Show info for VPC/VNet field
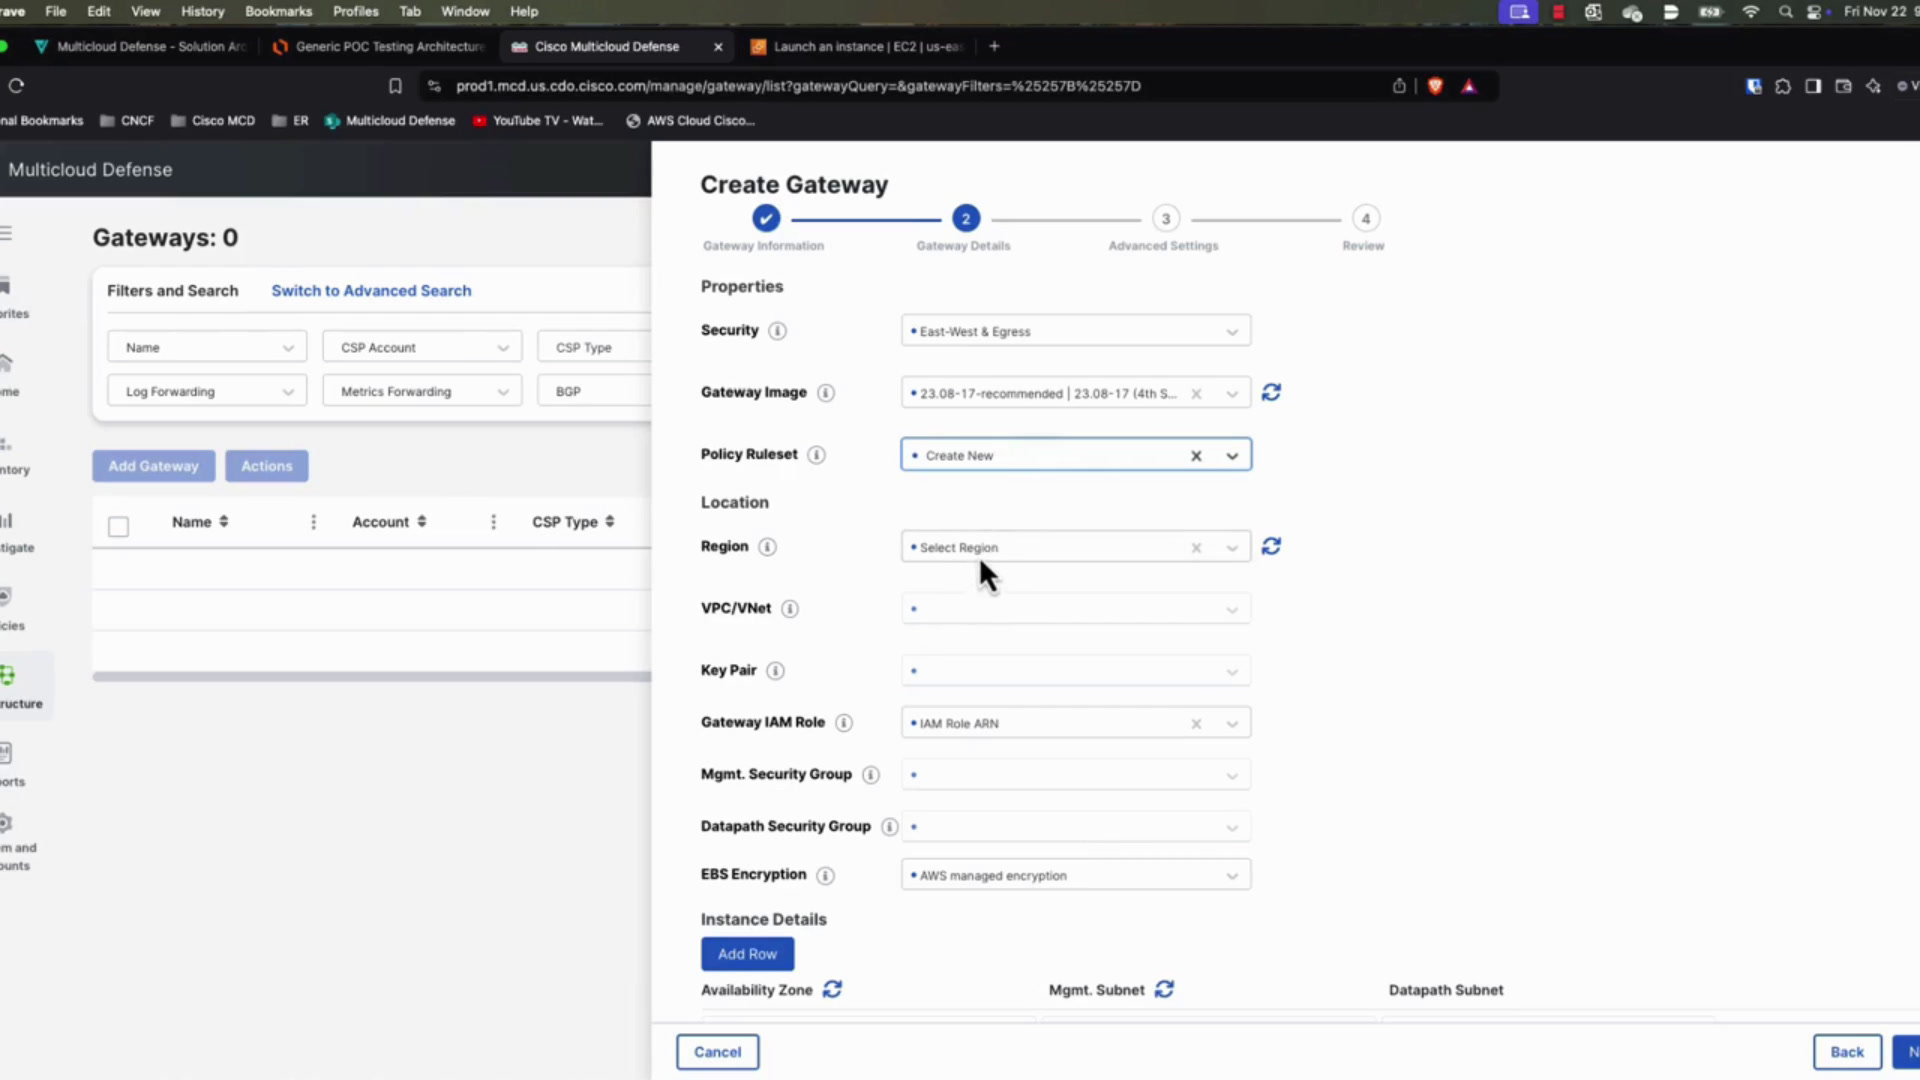 (x=789, y=609)
